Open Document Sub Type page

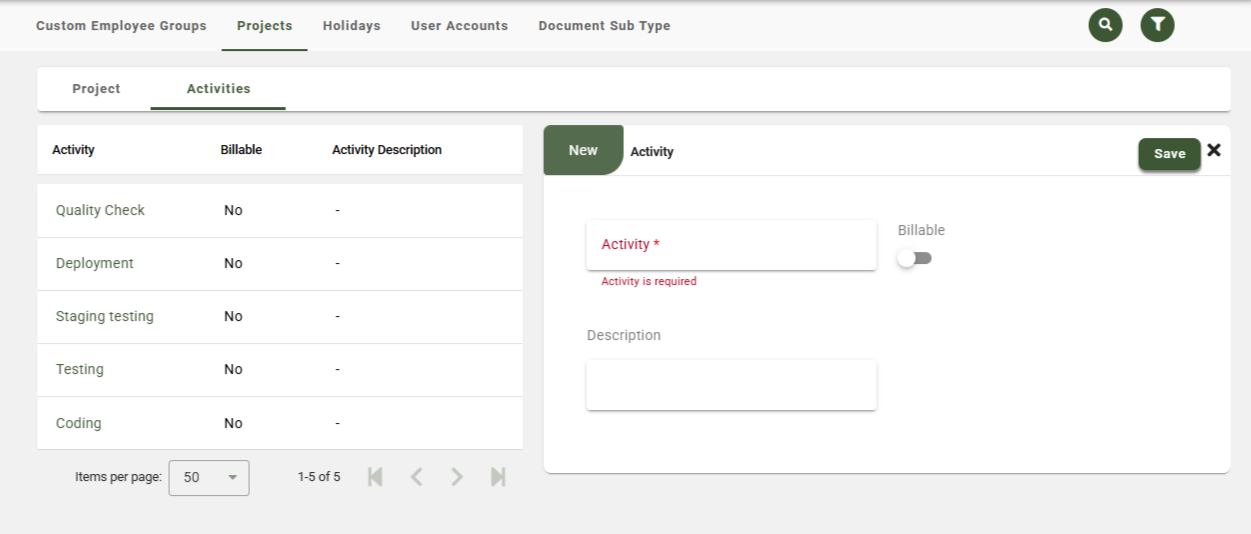coord(604,26)
